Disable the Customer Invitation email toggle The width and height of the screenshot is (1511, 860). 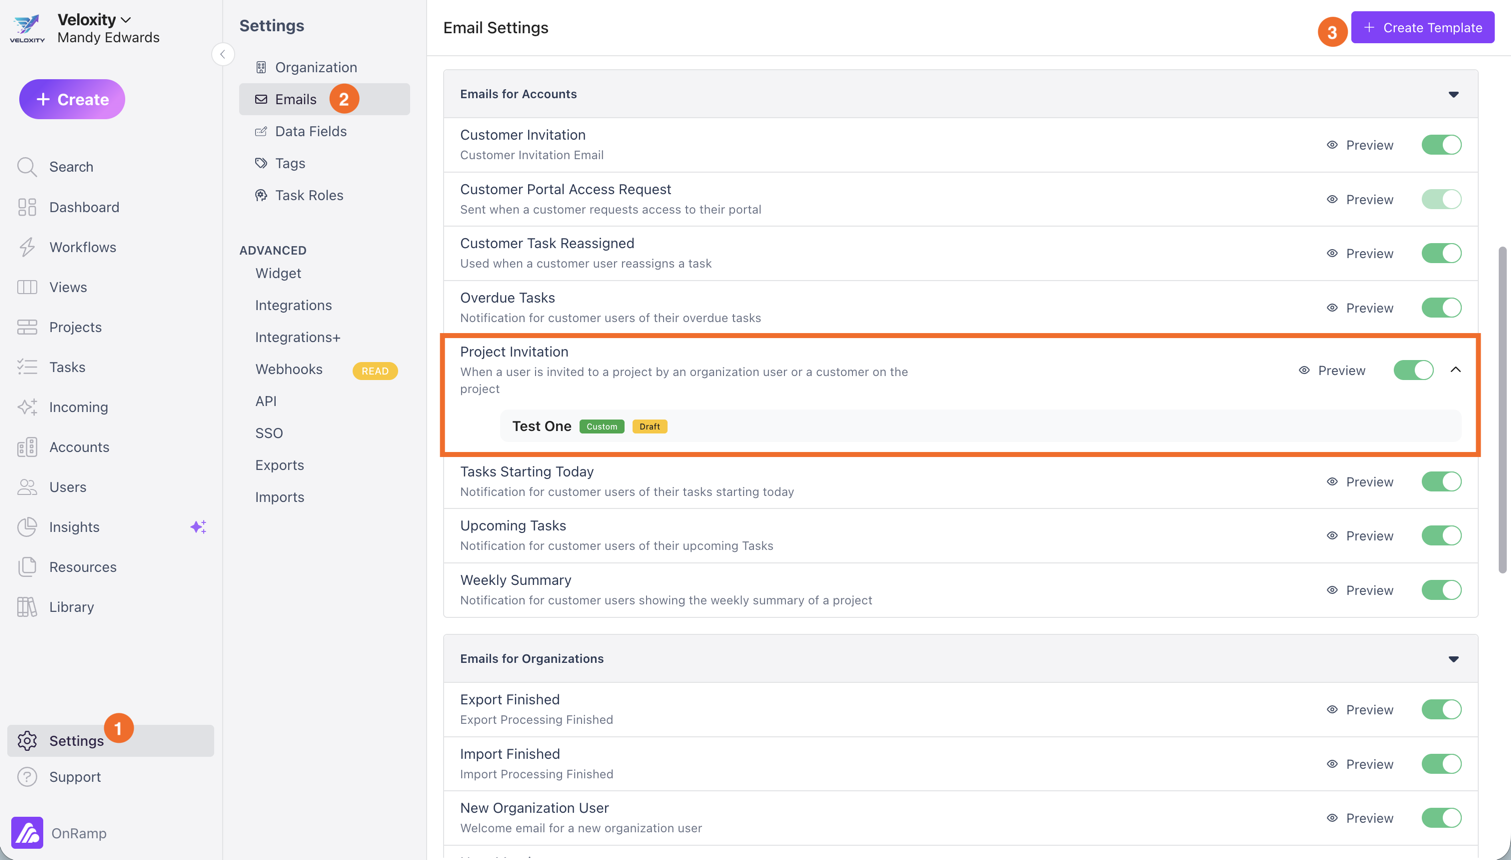[x=1441, y=145]
